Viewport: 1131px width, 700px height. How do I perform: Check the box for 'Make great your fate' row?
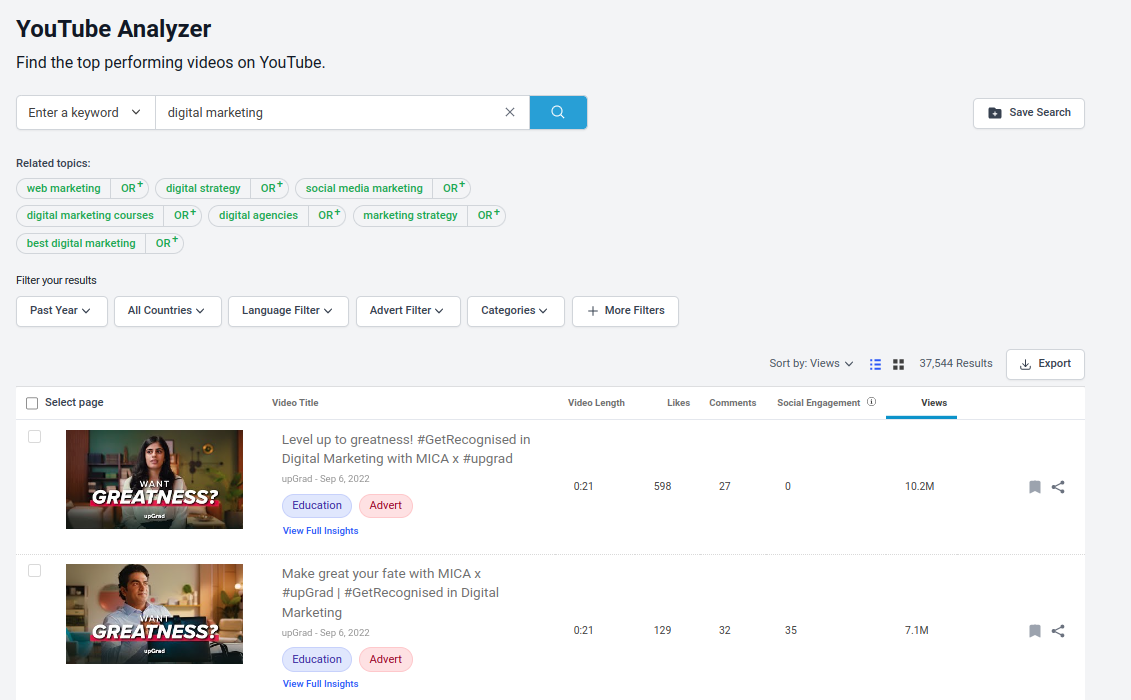[35, 571]
